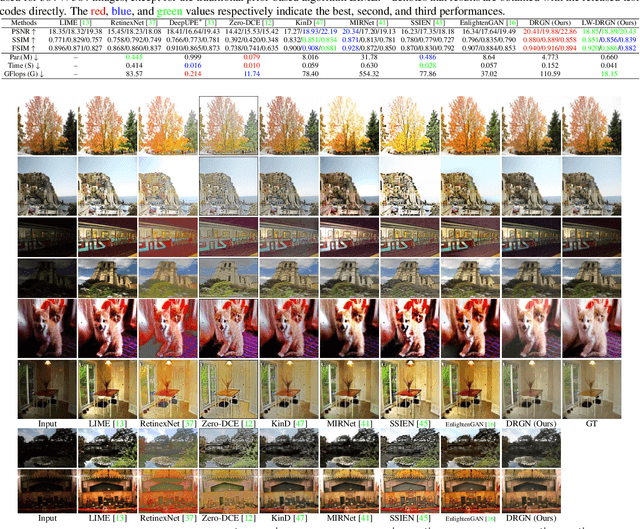This screenshot has height=529, width=640.
Task: Click the 'GFlops (G) ↓' row label
Action: coord(23,74)
